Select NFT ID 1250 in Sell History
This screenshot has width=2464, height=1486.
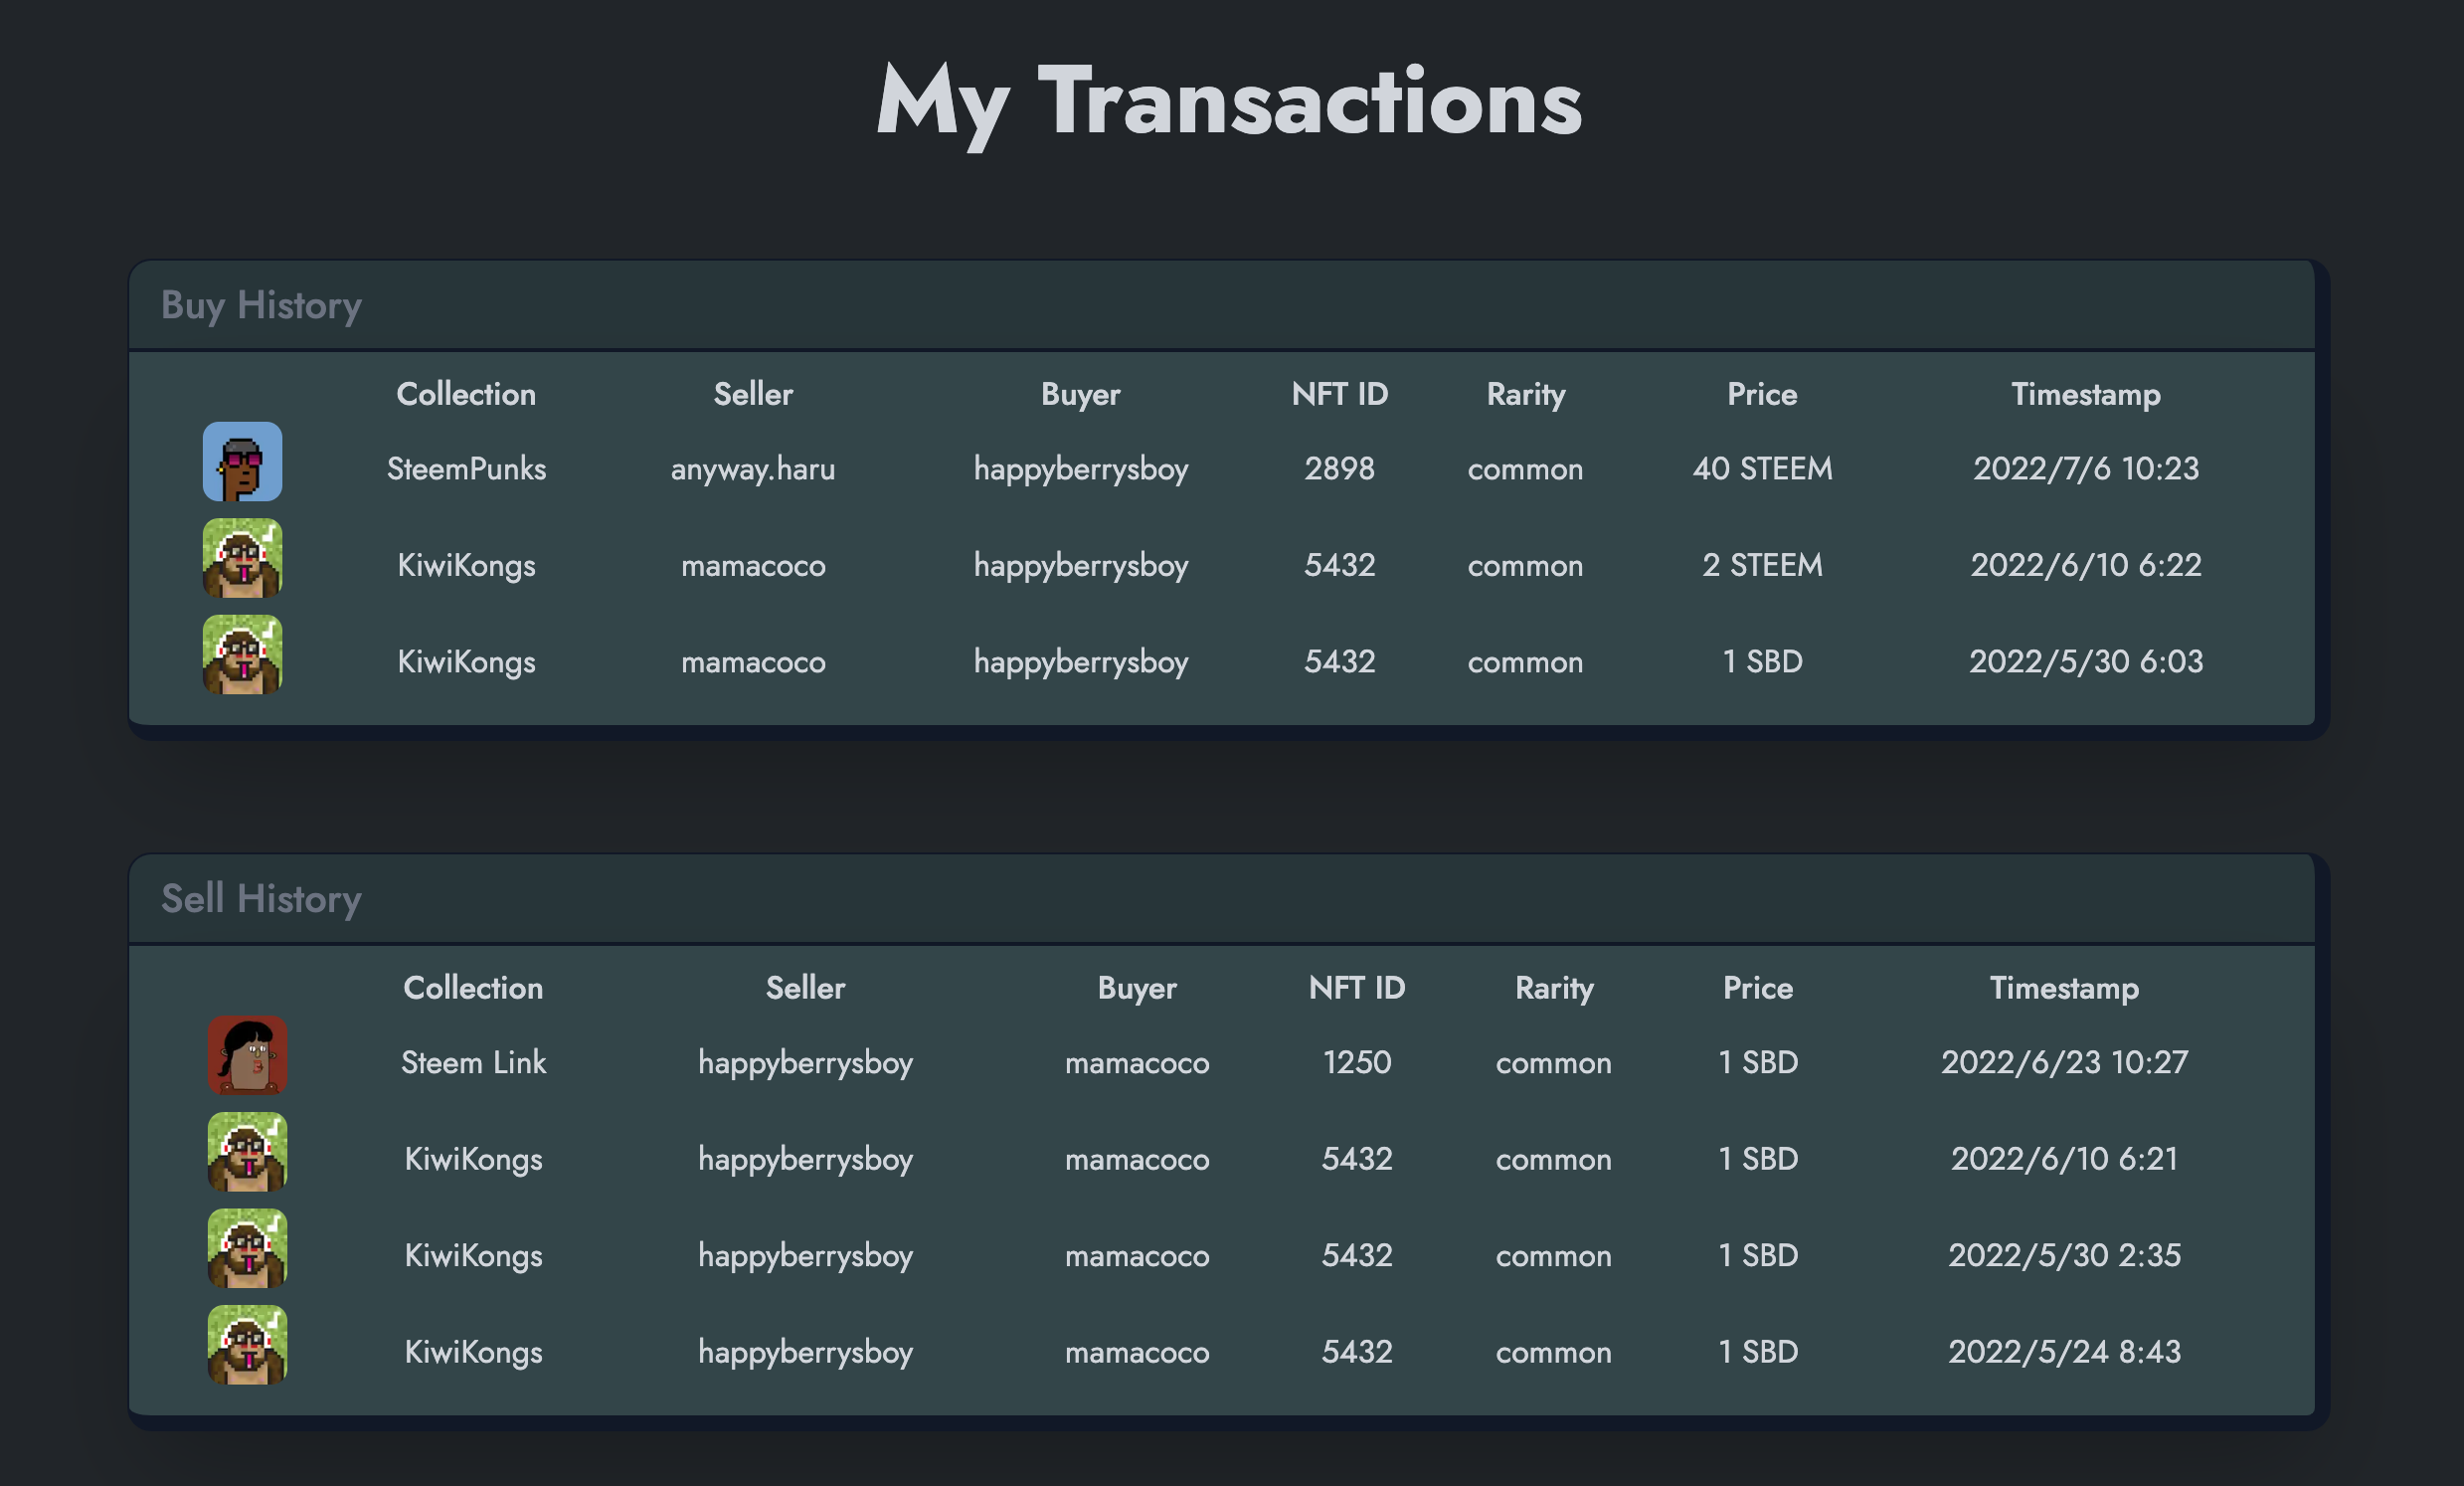click(x=1357, y=1062)
